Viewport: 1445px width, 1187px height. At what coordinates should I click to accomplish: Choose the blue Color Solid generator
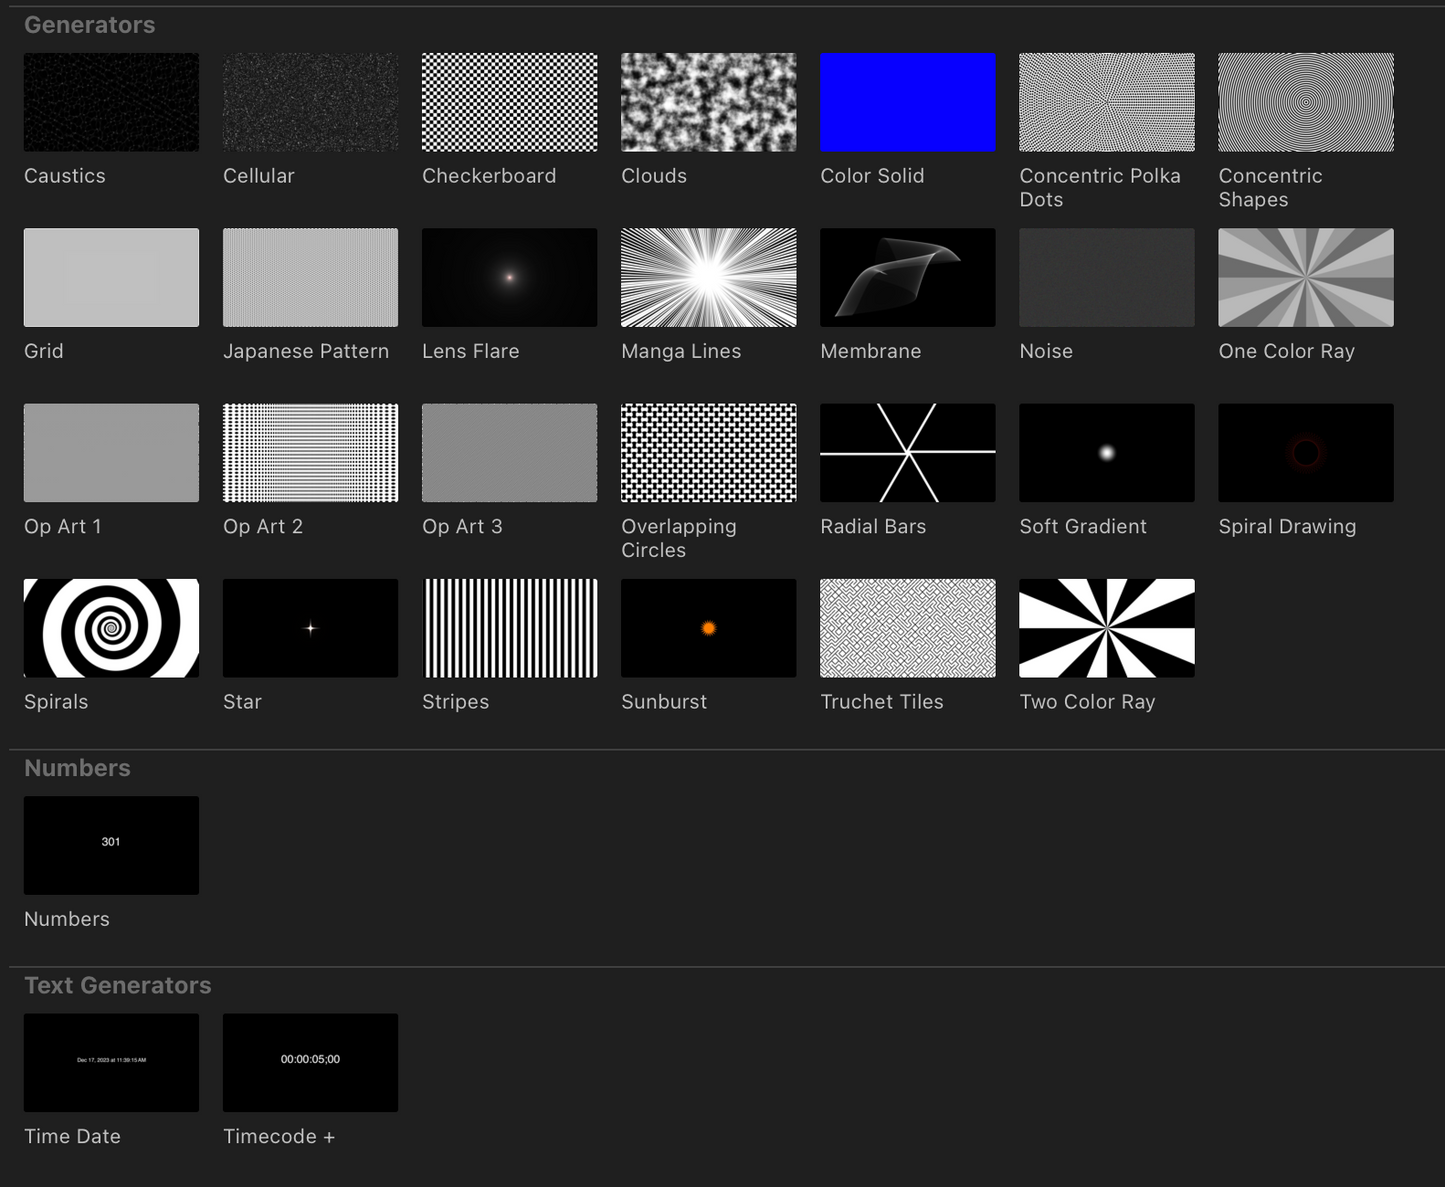click(907, 103)
